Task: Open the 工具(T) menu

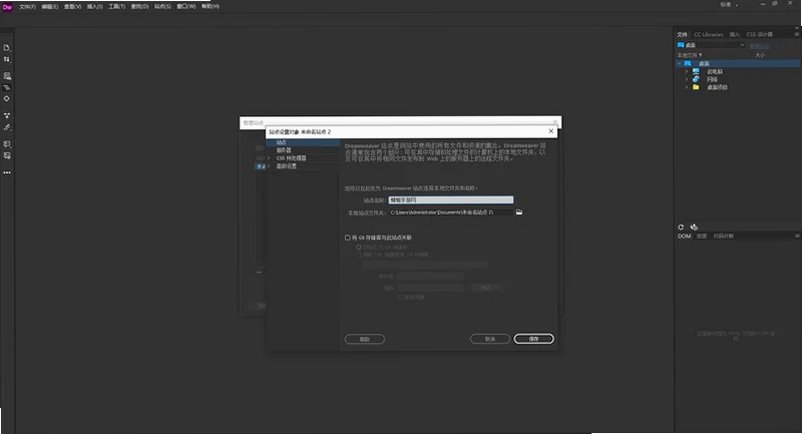Action: coord(117,7)
